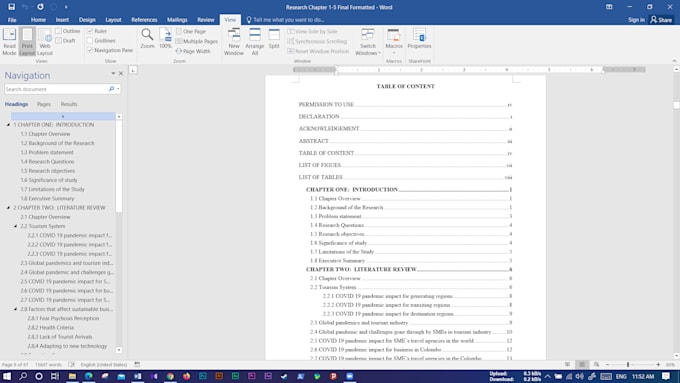Split the document window
The width and height of the screenshot is (680, 383).
274,38
